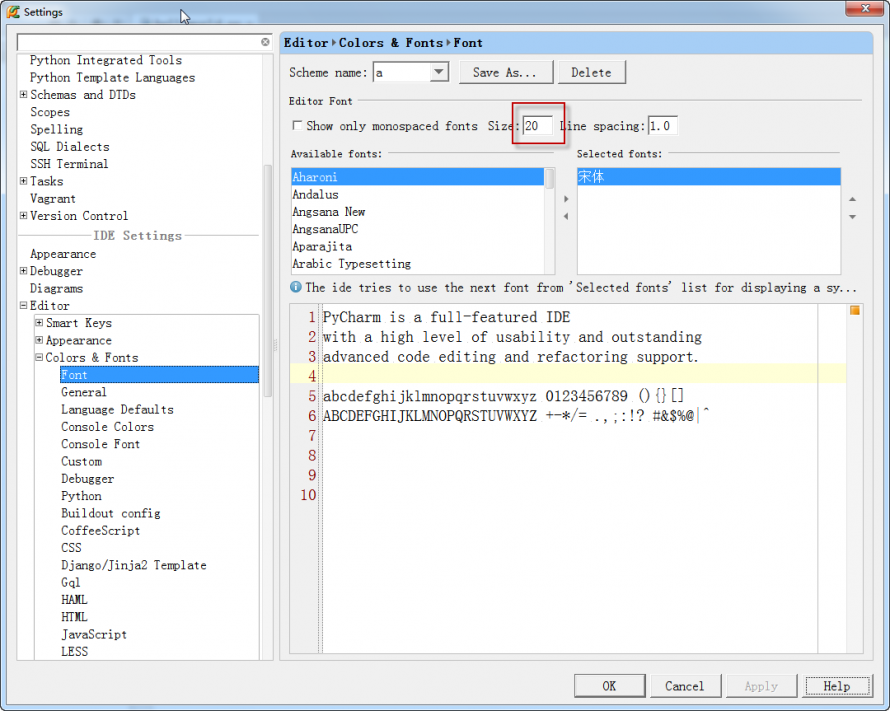Focus the settings search box
Image resolution: width=890 pixels, height=711 pixels.
pyautogui.click(x=139, y=42)
